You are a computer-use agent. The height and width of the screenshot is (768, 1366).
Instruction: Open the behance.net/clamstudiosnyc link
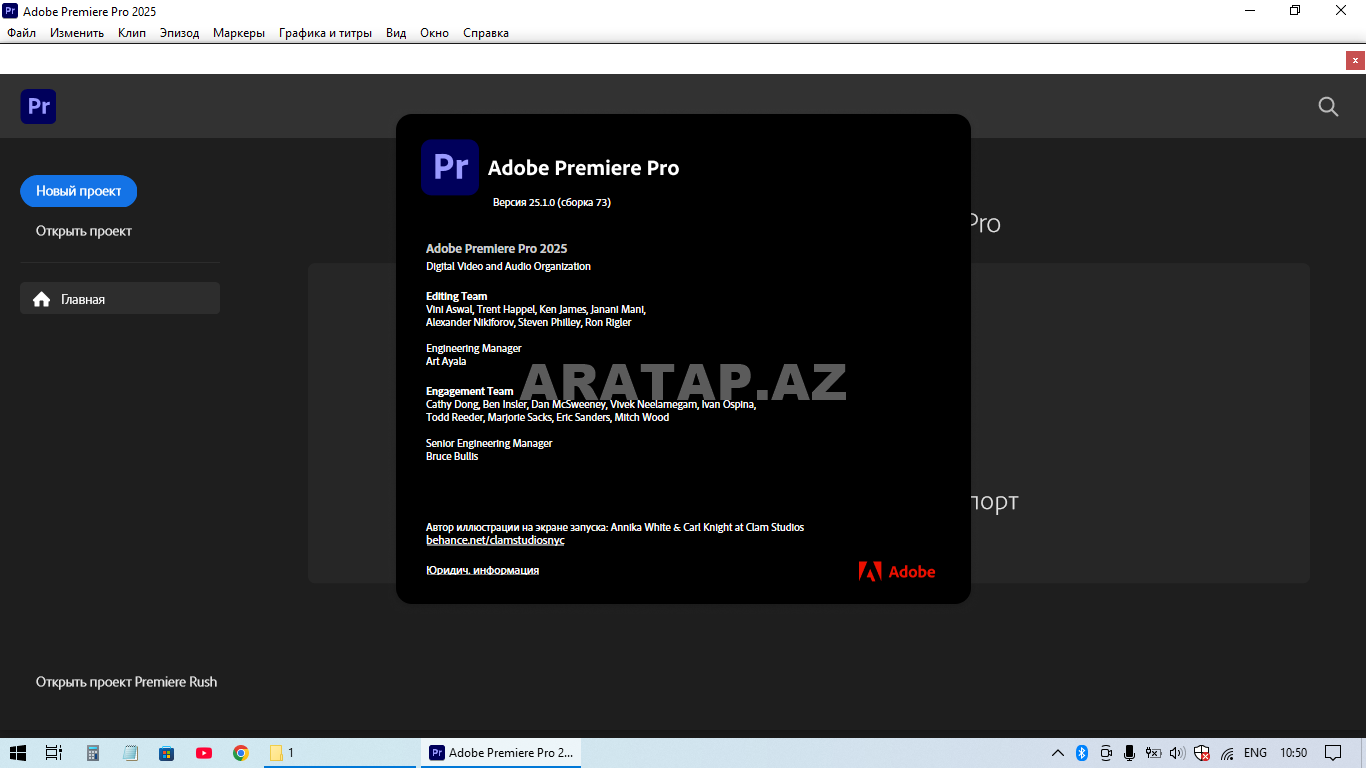(495, 540)
